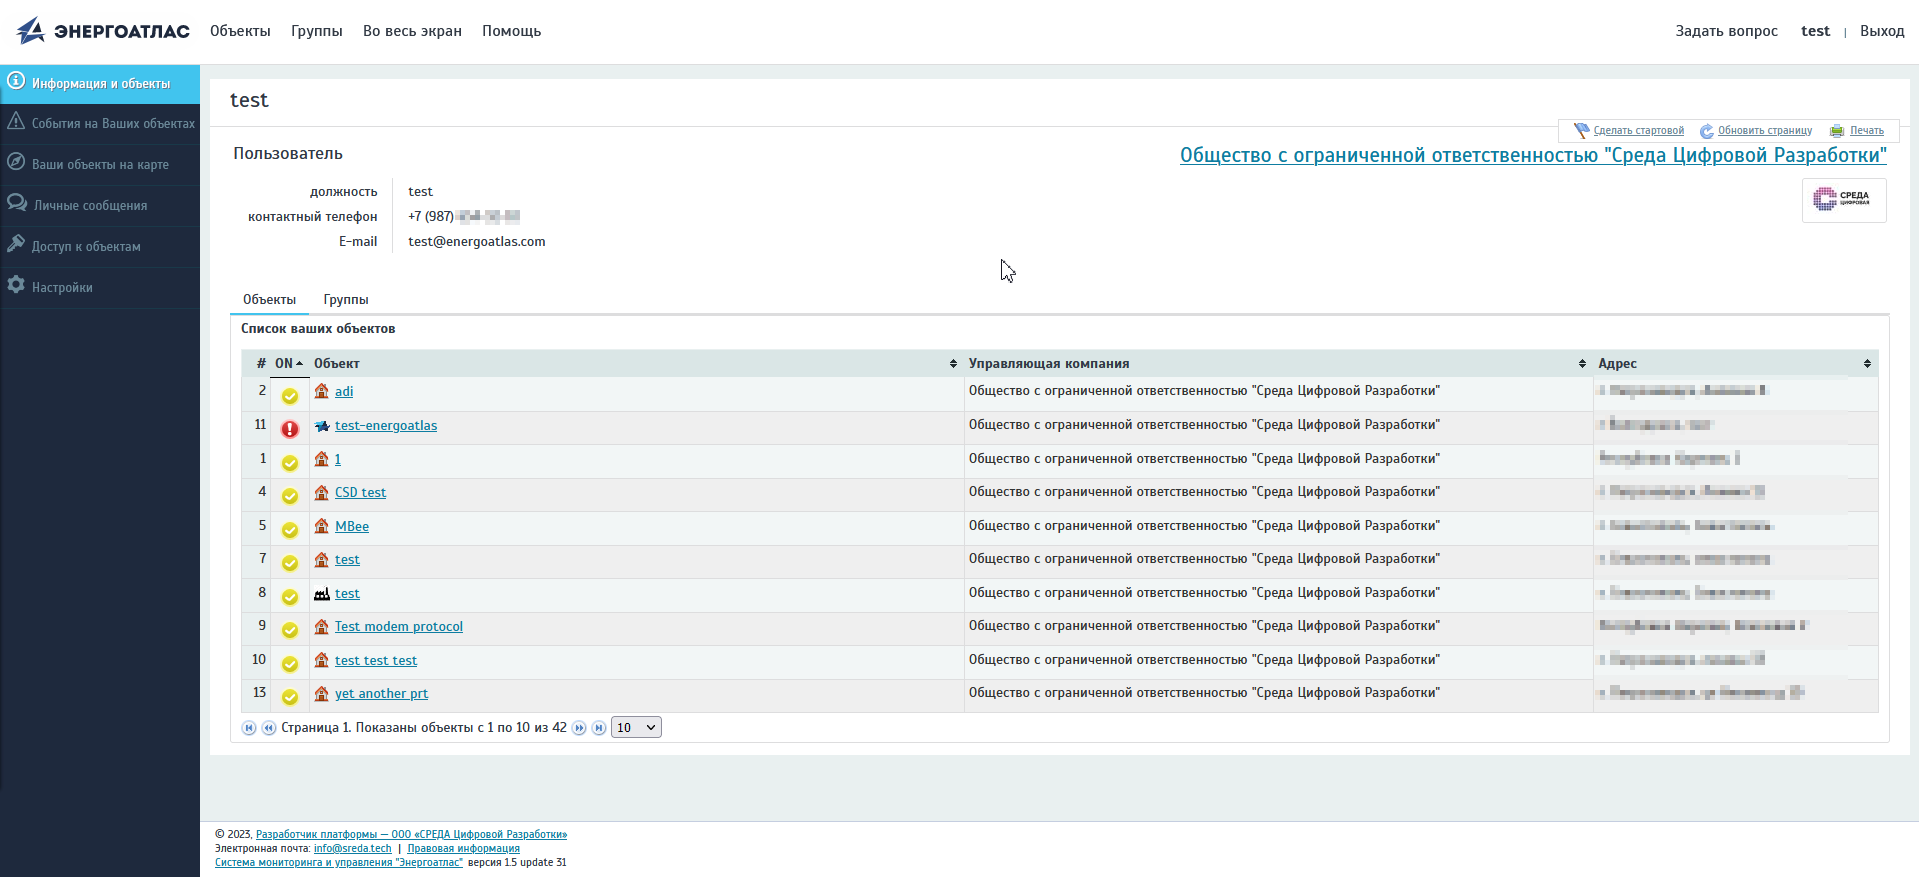Open the rows-per-page dropdown showing 10
The image size is (1919, 877).
[x=636, y=728]
